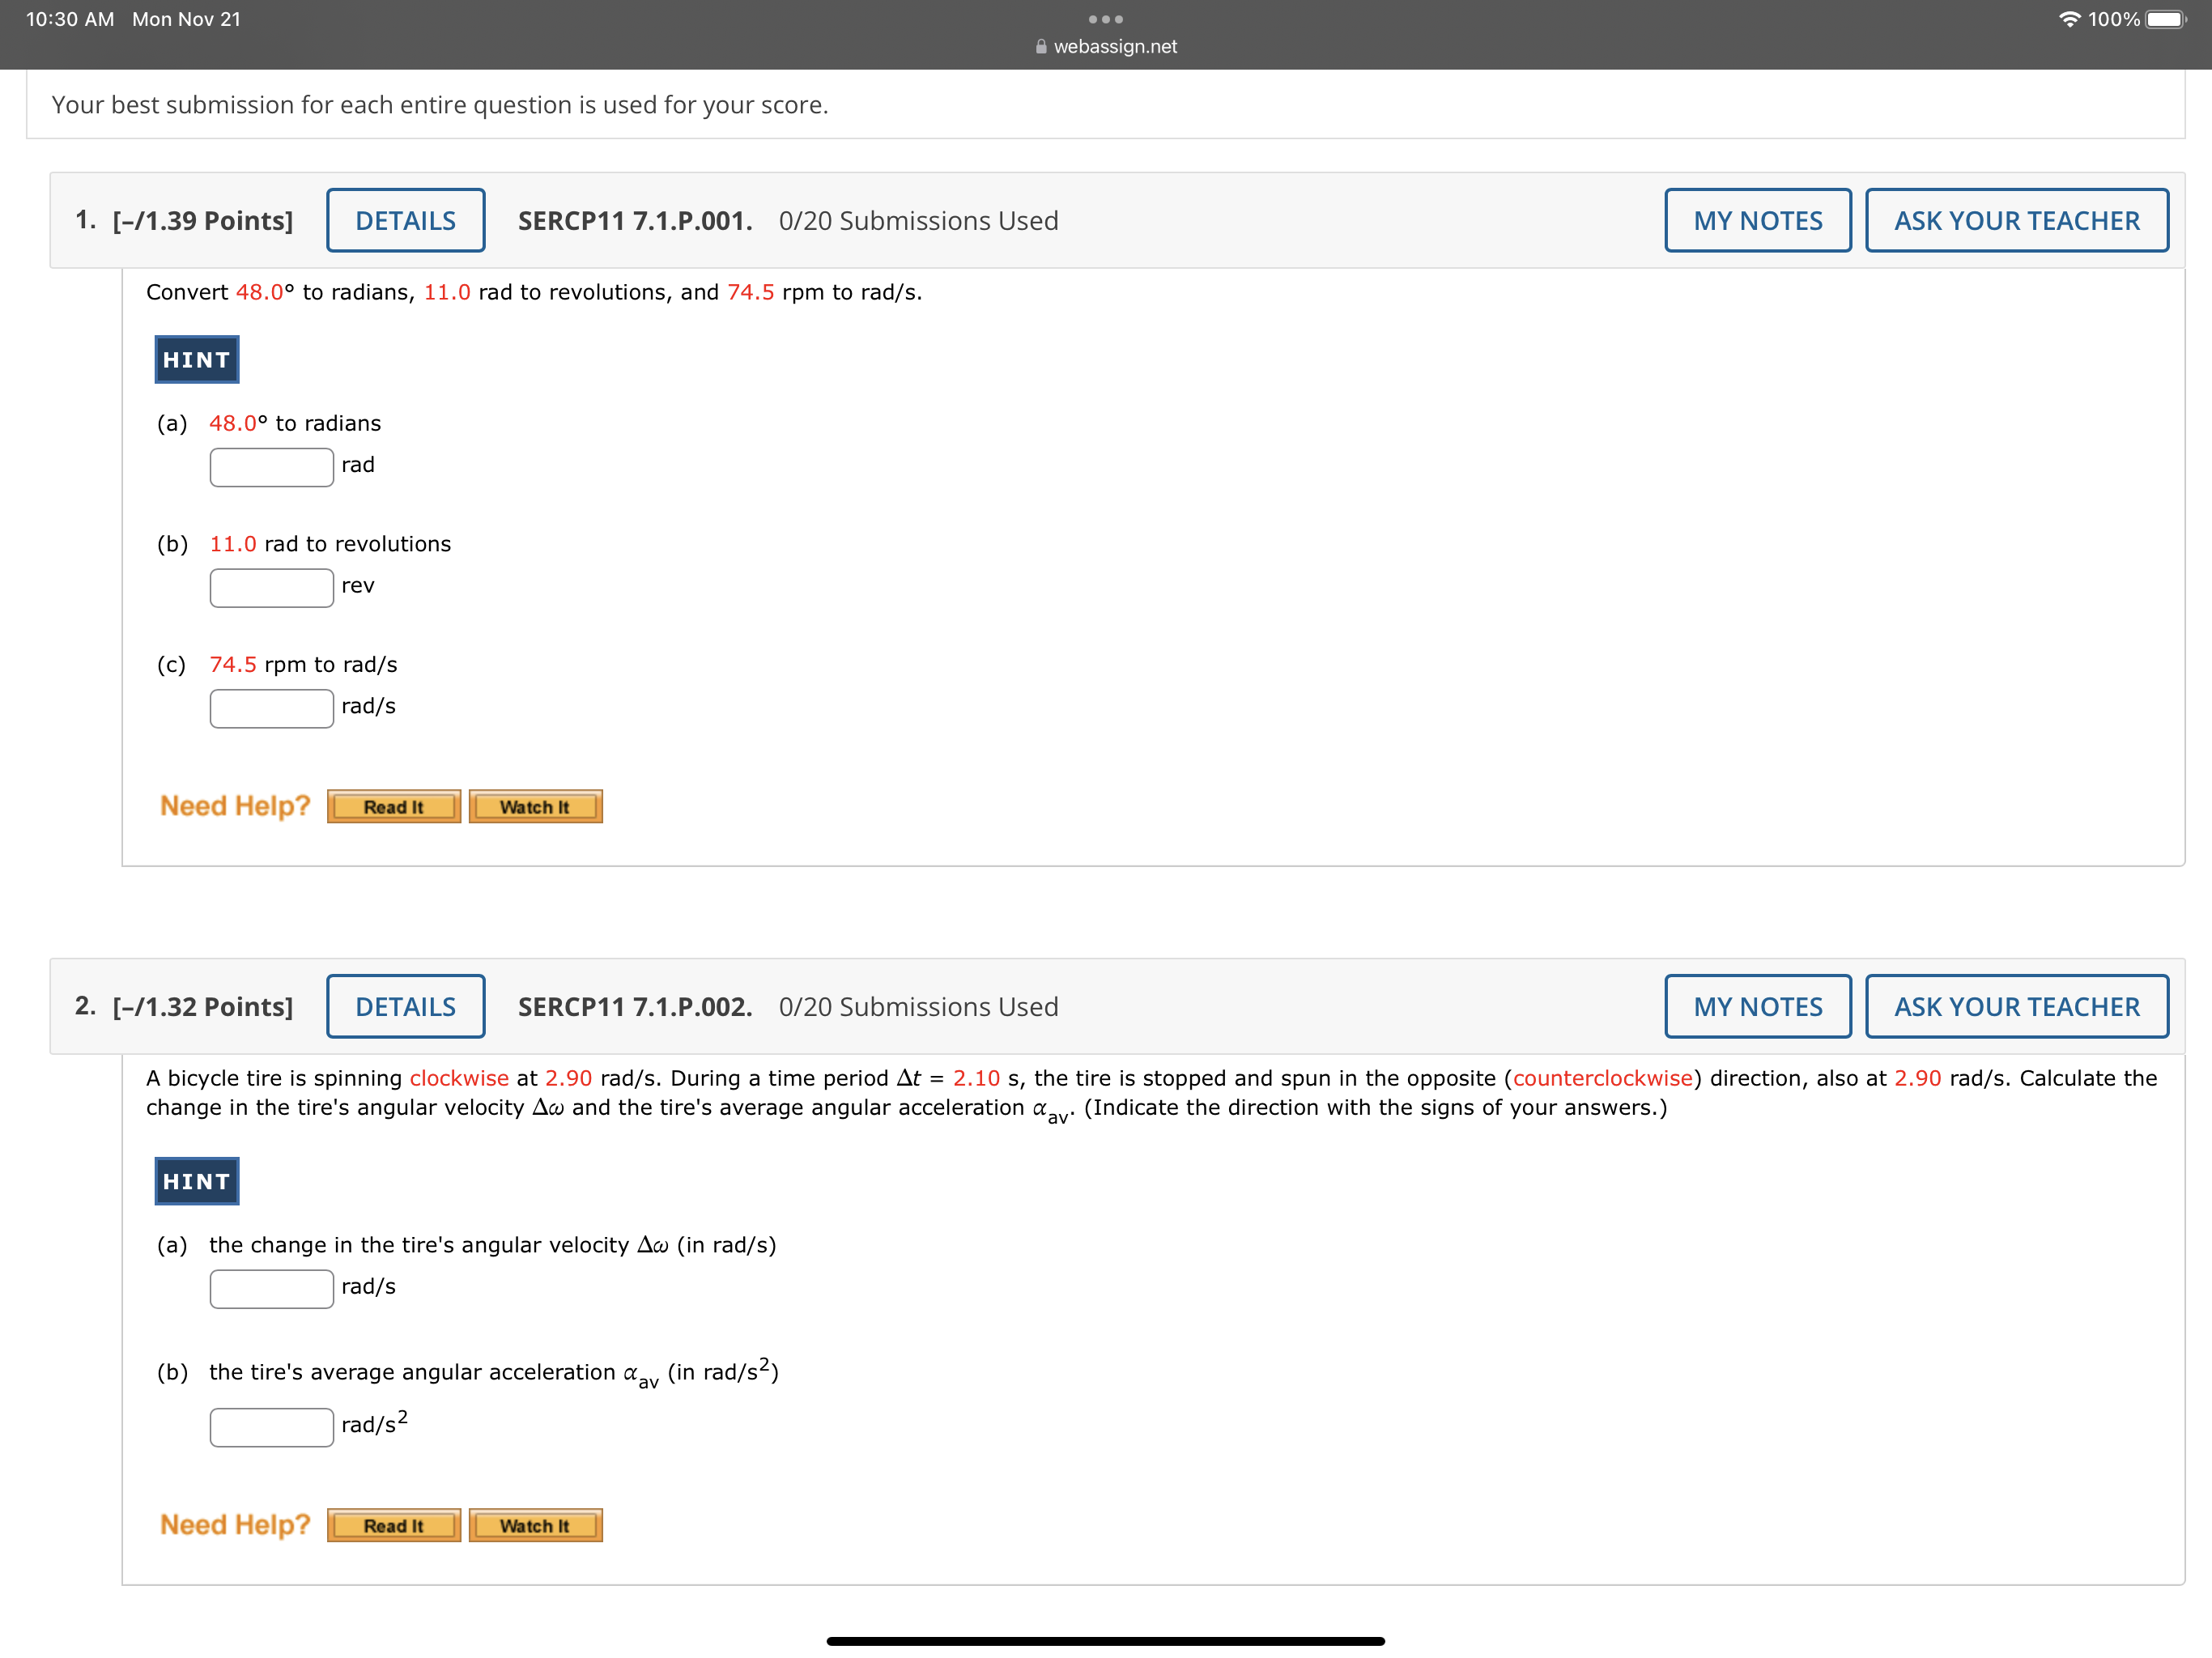
Task: Focus the average angular acceleration answer box
Action: pyautogui.click(x=271, y=1427)
